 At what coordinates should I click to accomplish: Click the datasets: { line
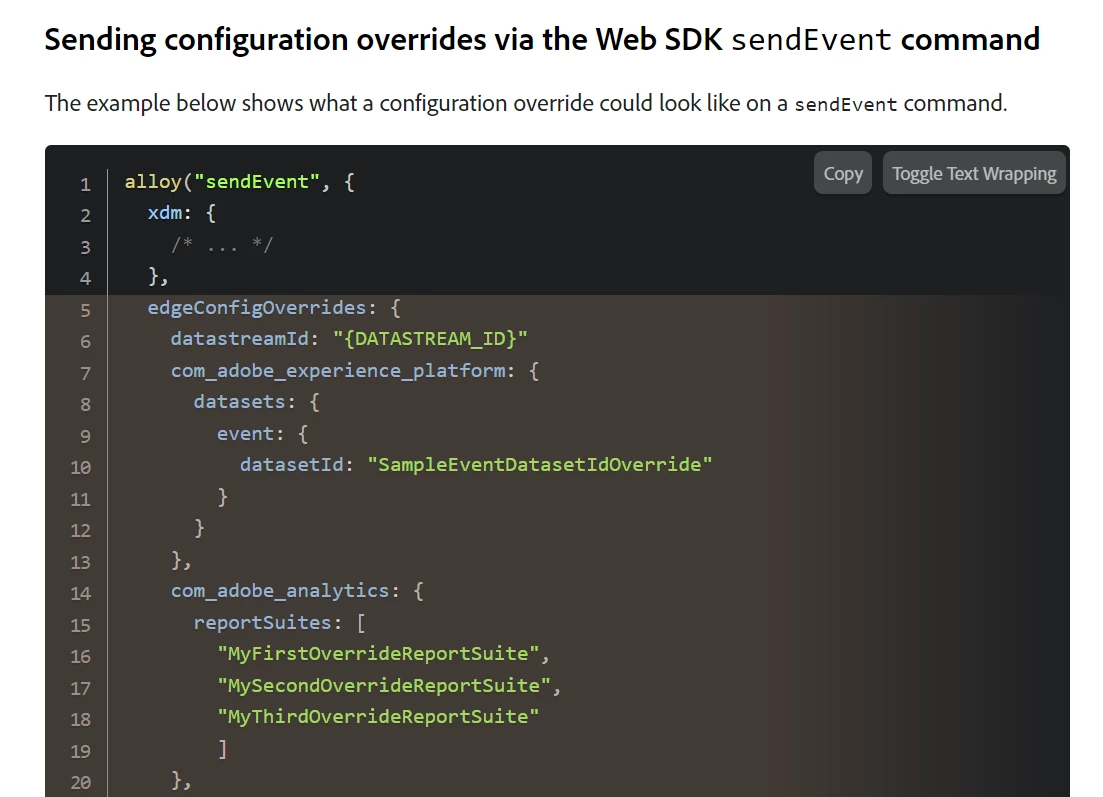(257, 402)
